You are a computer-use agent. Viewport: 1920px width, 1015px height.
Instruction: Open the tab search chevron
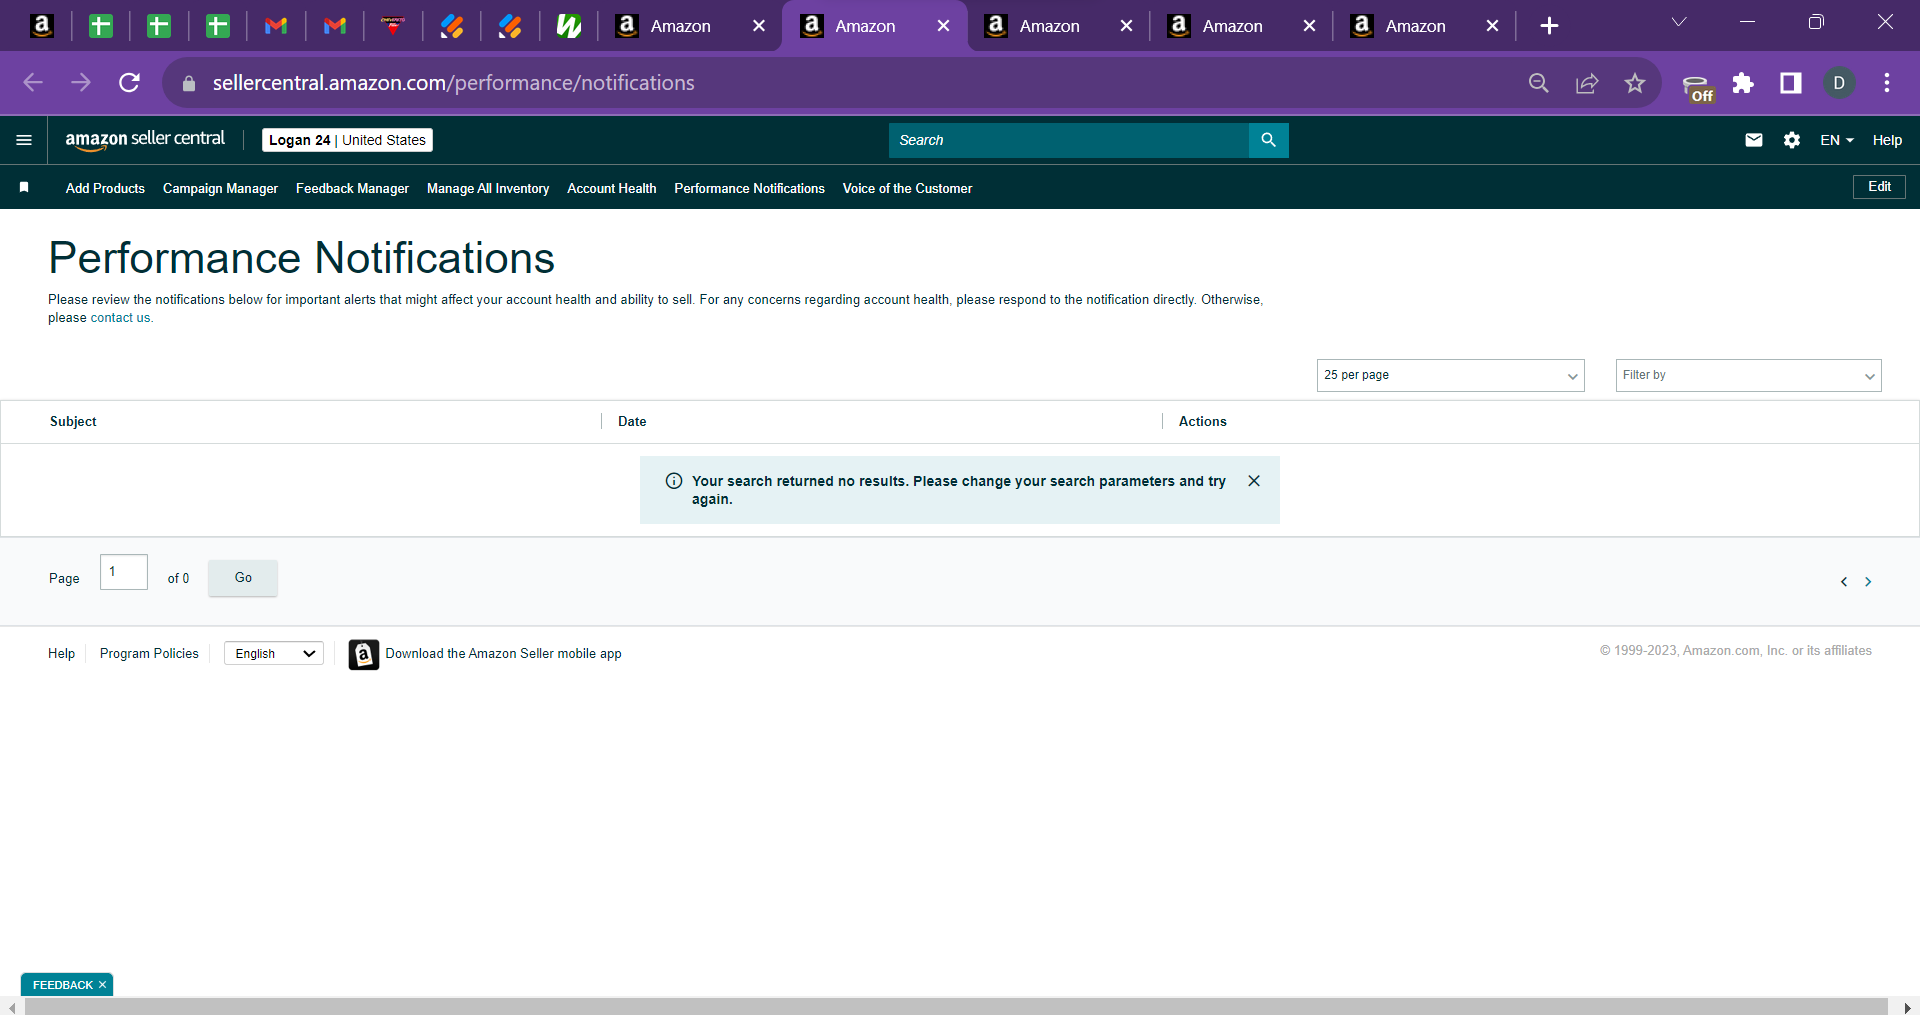(x=1679, y=22)
